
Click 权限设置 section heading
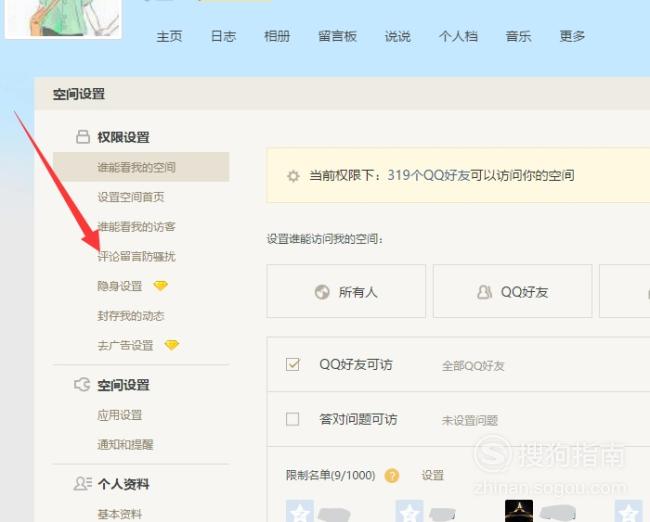coord(123,137)
